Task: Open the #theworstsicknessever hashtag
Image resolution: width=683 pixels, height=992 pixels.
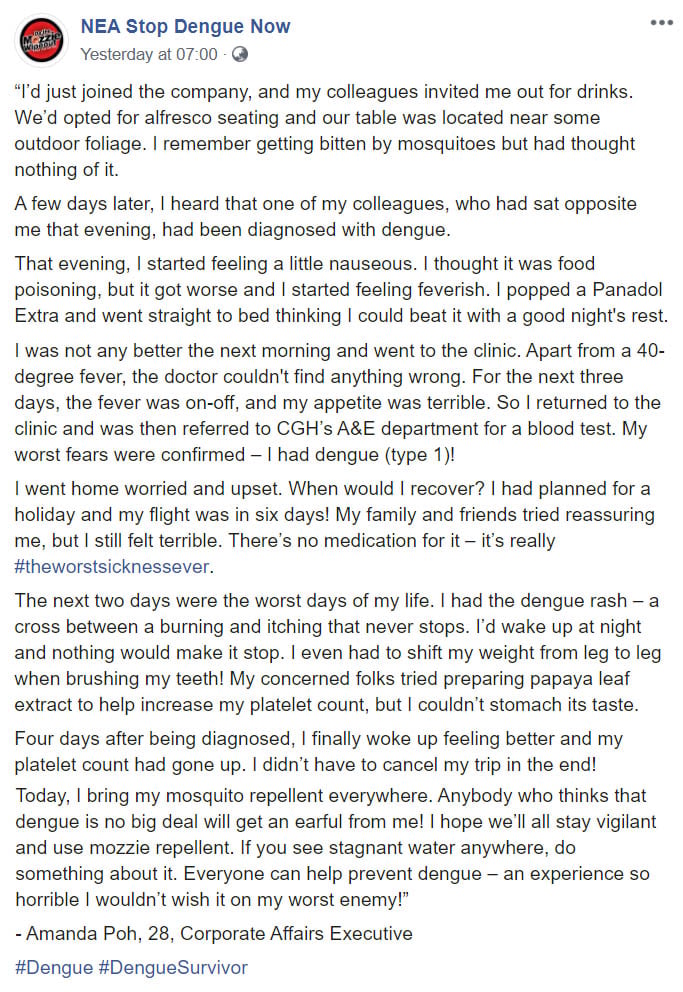Action: click(114, 566)
